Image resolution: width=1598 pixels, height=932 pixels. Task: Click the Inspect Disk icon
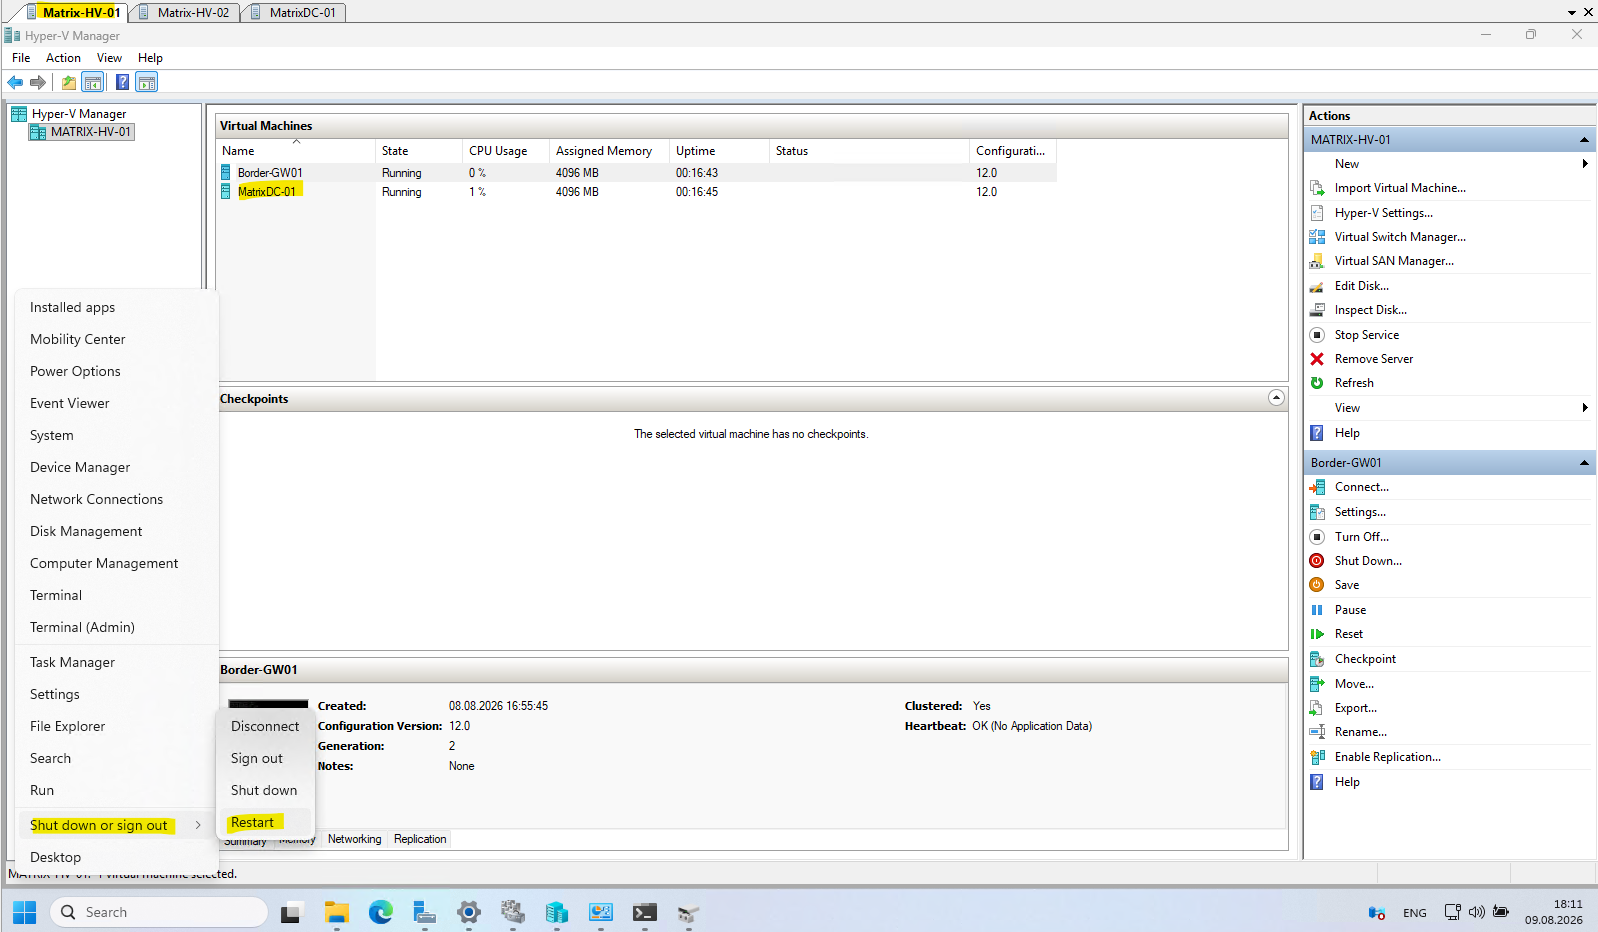tap(1317, 310)
